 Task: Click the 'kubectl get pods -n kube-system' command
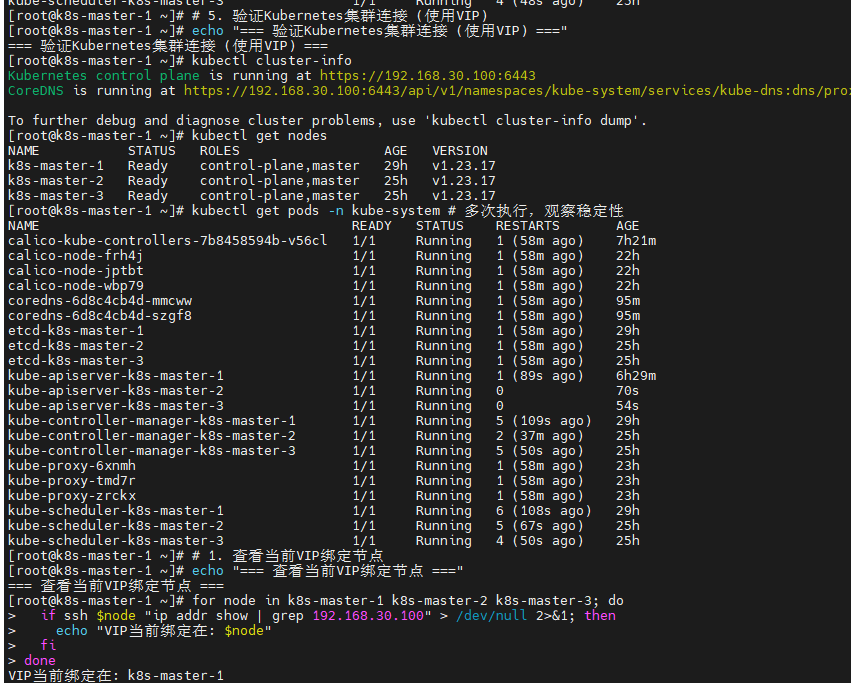click(x=316, y=211)
